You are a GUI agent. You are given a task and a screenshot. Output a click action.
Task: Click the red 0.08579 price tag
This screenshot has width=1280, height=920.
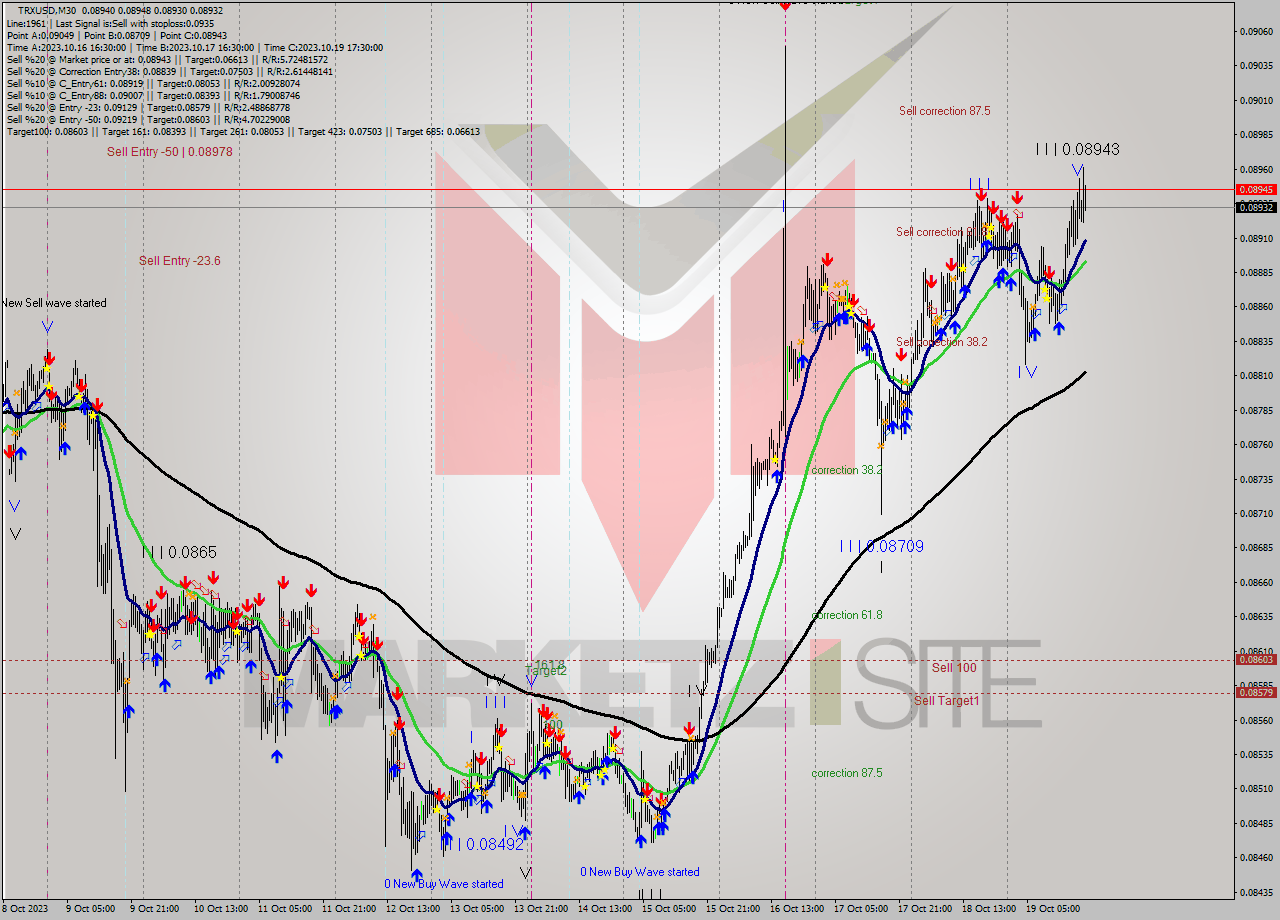tap(1256, 692)
